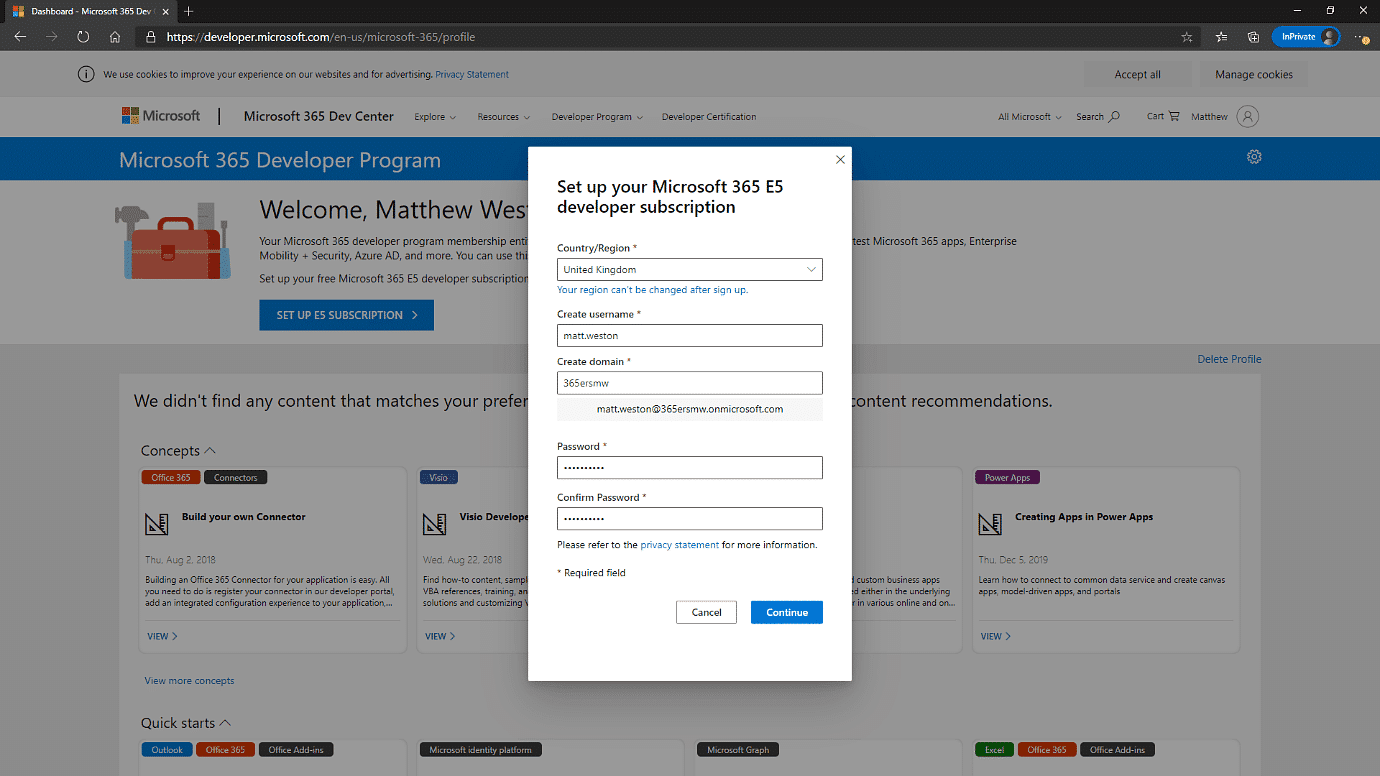1380x776 pixels.
Task: Open the Explore menu
Action: click(x=435, y=117)
